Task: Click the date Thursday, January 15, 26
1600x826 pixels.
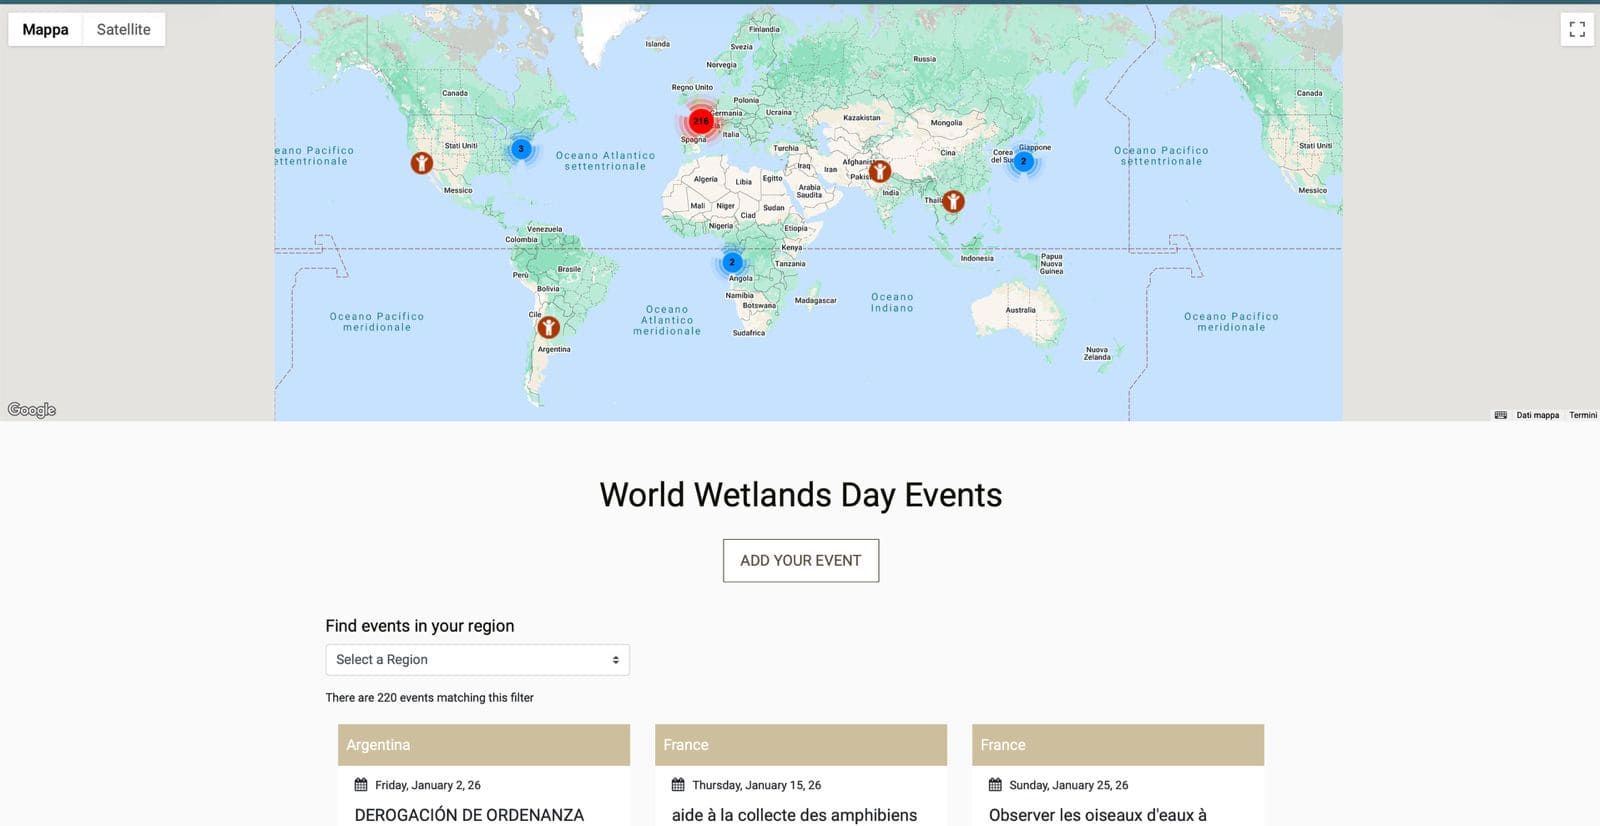Action: click(757, 786)
